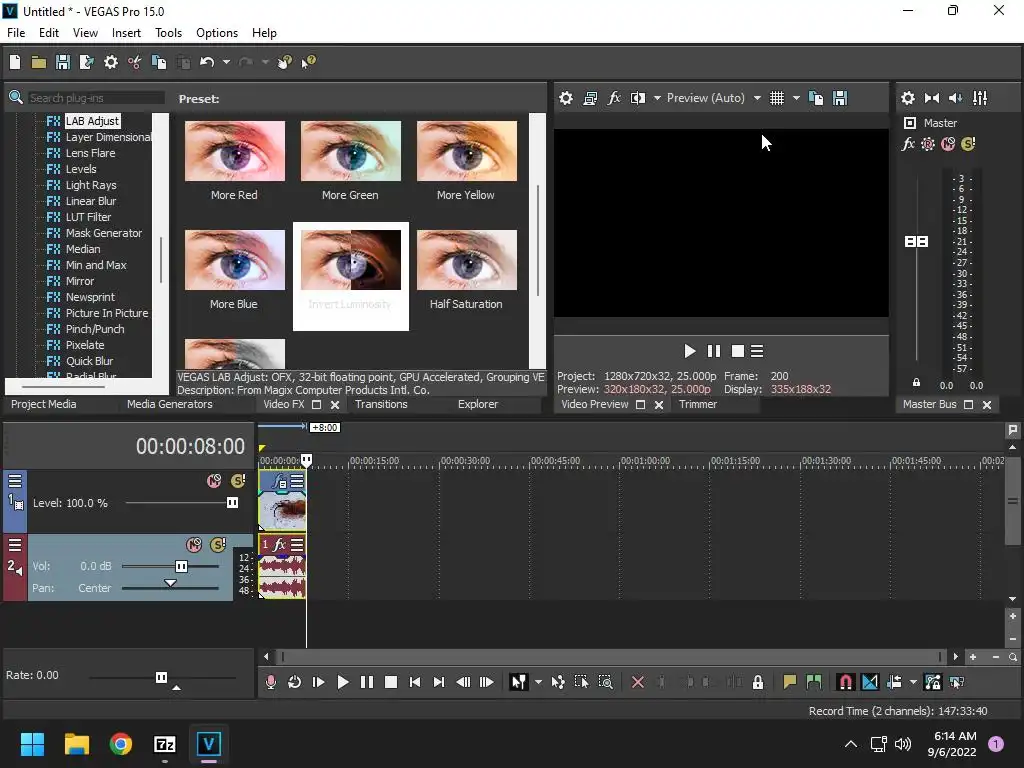Toggle split screen view icon
The image size is (1024, 768).
click(637, 98)
